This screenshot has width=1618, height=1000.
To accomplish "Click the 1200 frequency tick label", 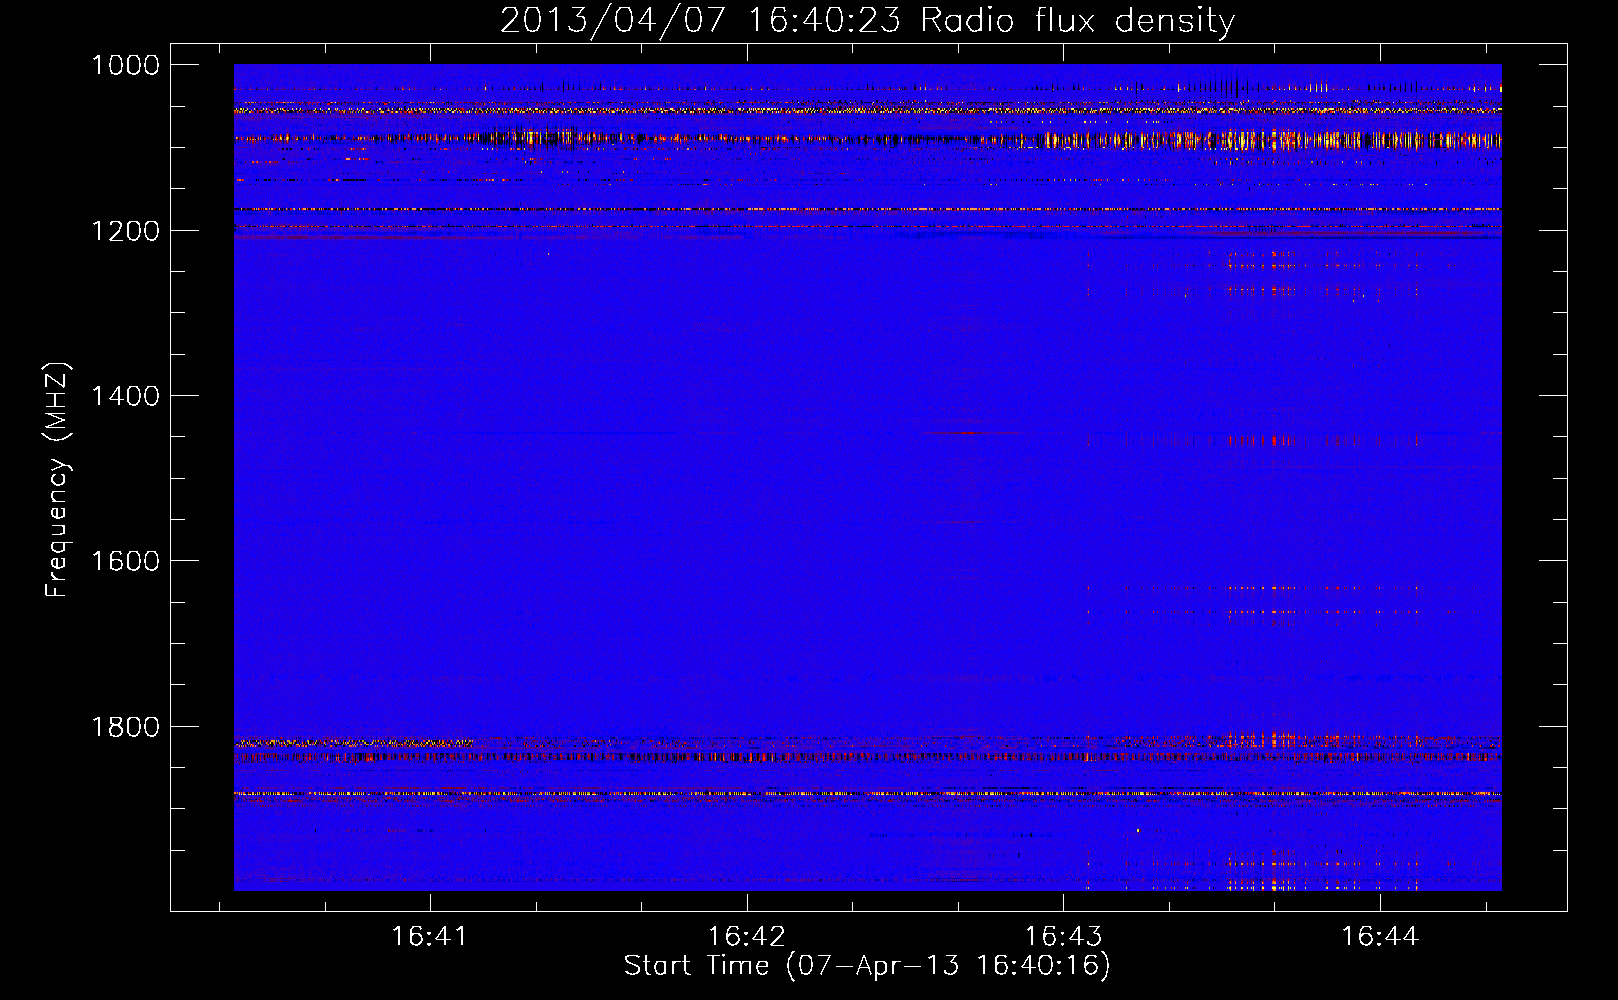I will 125,231.
